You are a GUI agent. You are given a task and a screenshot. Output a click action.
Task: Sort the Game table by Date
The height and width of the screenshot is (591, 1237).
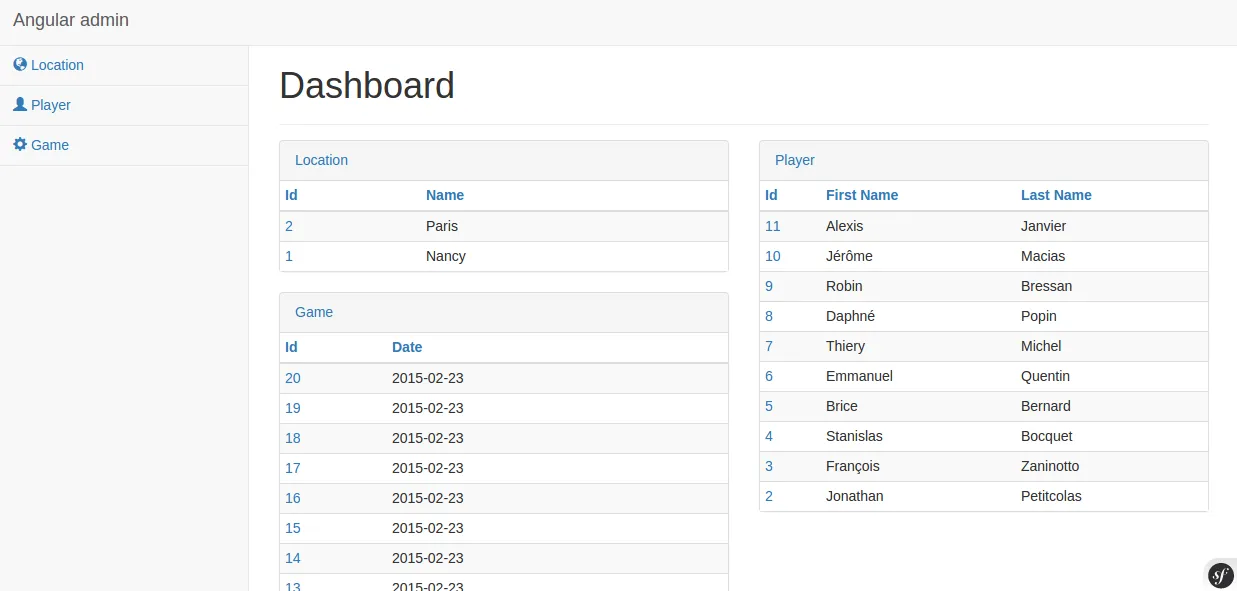(407, 347)
